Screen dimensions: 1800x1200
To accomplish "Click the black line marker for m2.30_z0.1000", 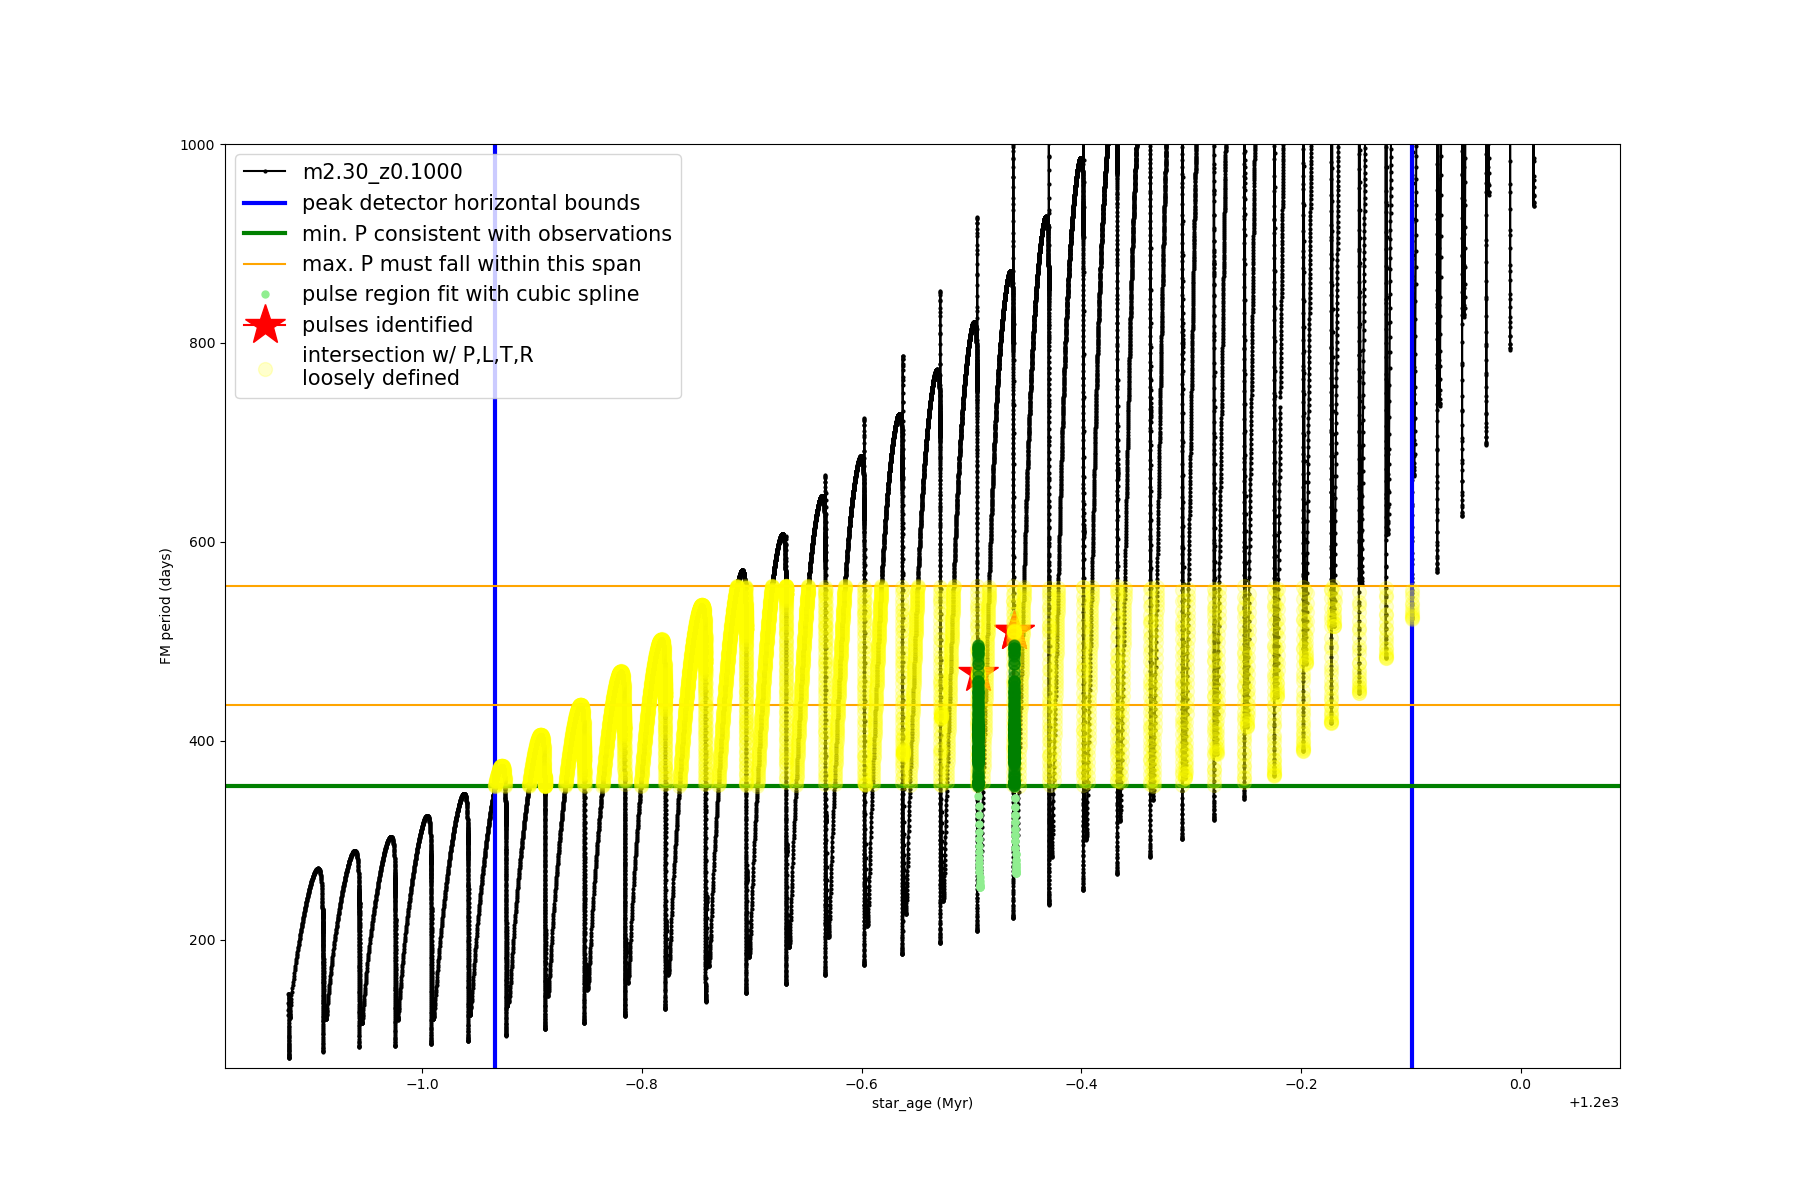I will 265,172.
